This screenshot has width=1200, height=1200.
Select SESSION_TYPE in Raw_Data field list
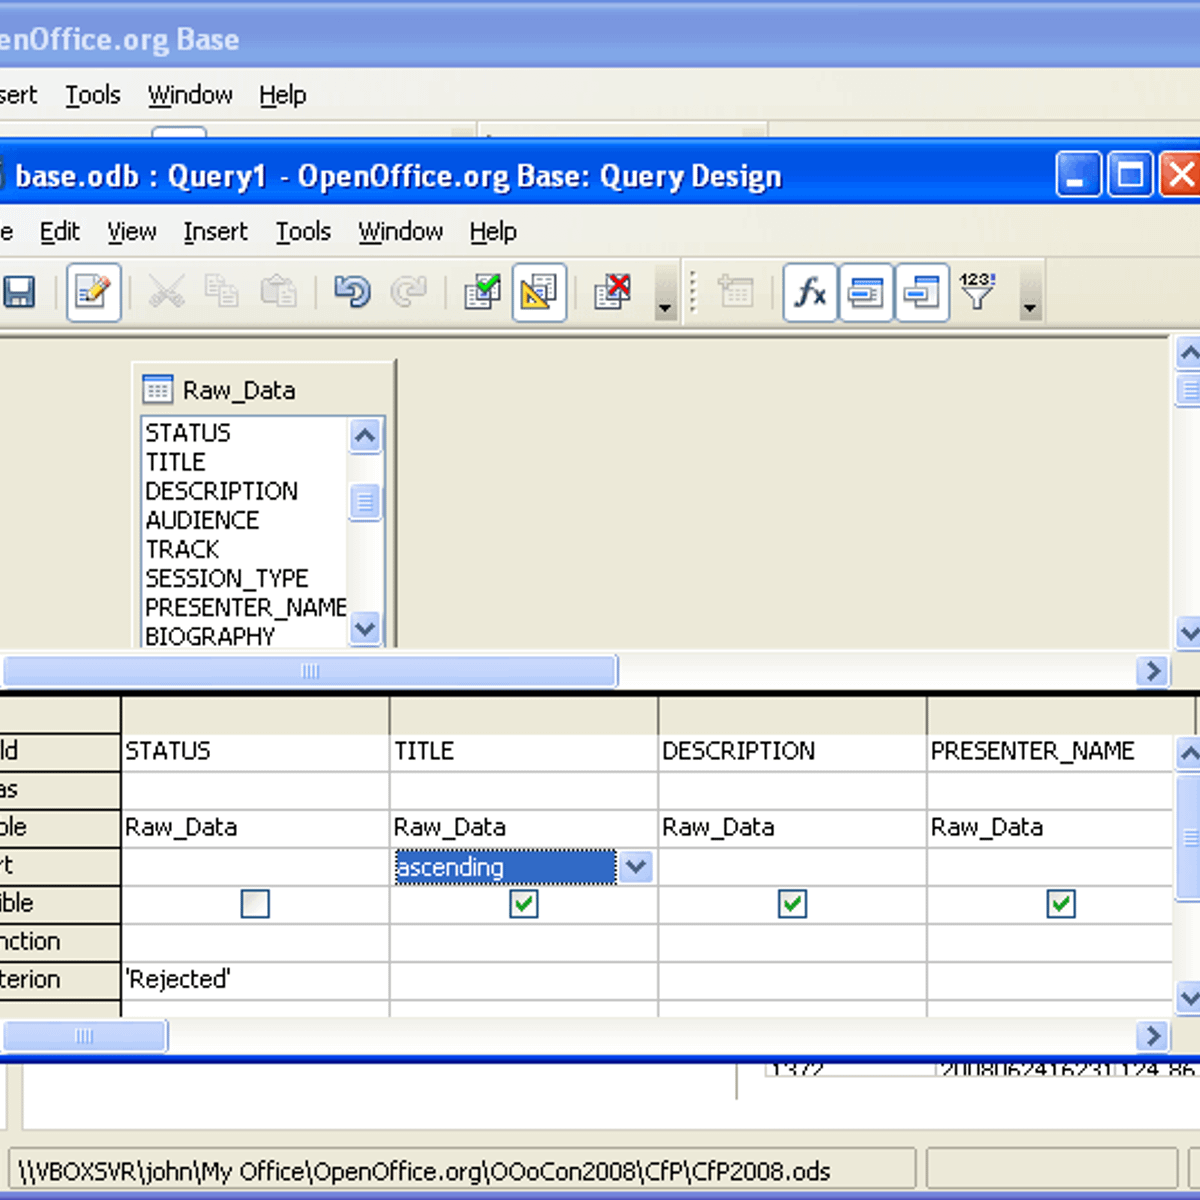[x=227, y=578]
